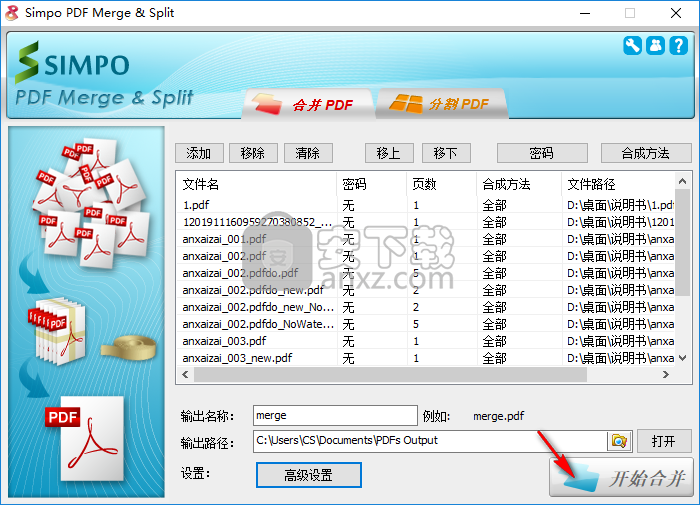Close the Simpo PDF Merge & Split window
The width and height of the screenshot is (700, 505).
pyautogui.click(x=676, y=13)
